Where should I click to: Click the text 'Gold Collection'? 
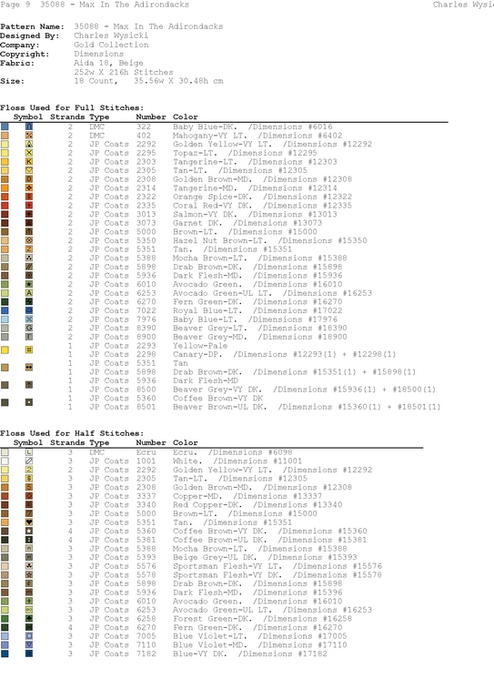(111, 45)
